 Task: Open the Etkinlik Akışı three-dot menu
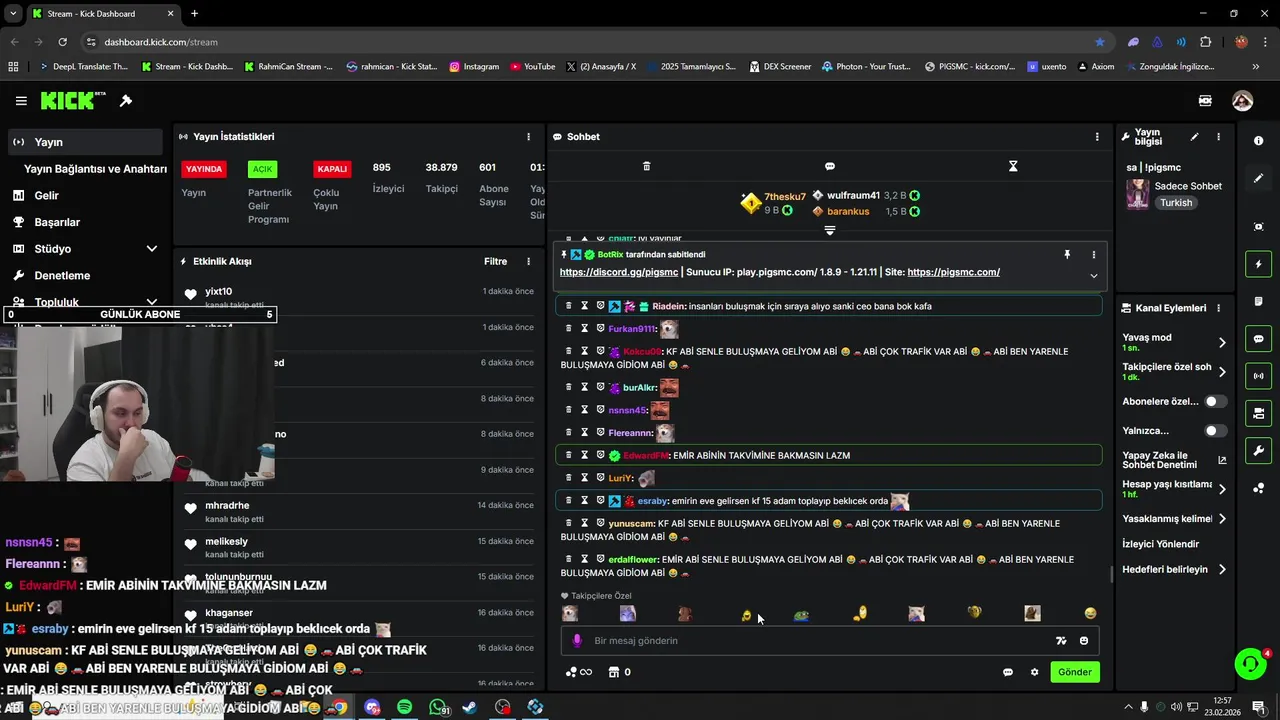coord(528,262)
